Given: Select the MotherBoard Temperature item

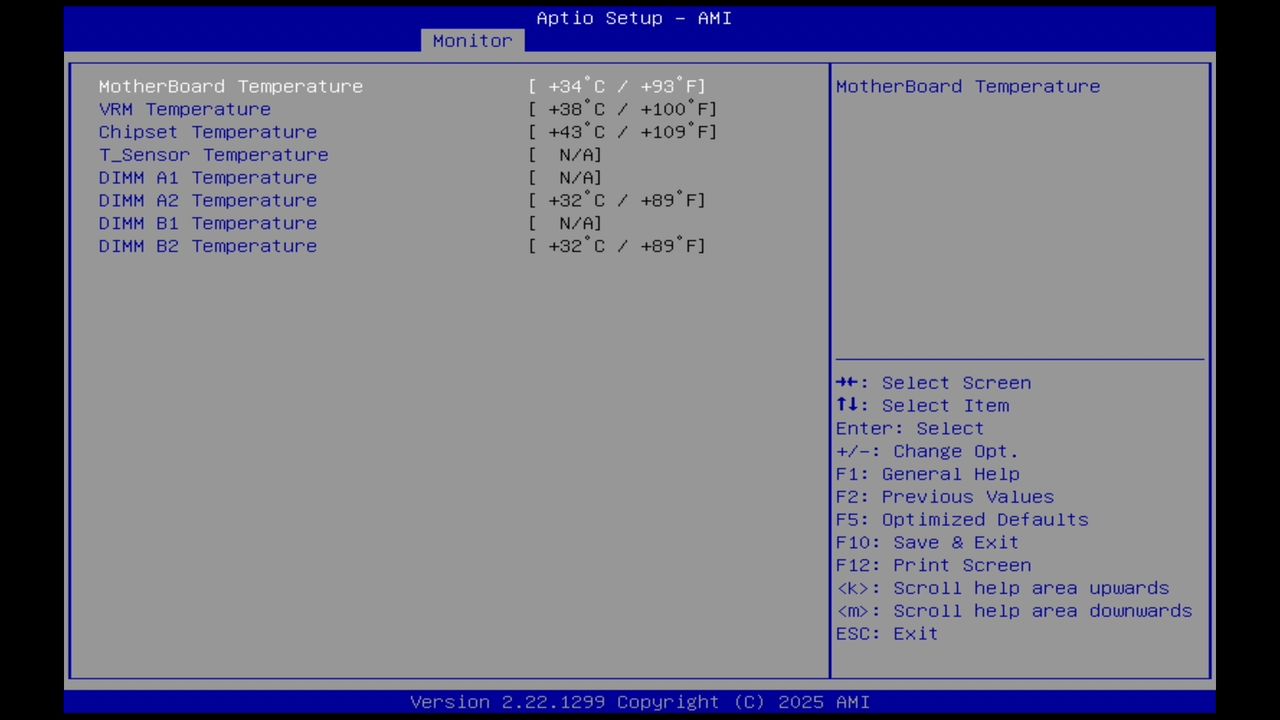Looking at the screenshot, I should (x=230, y=86).
